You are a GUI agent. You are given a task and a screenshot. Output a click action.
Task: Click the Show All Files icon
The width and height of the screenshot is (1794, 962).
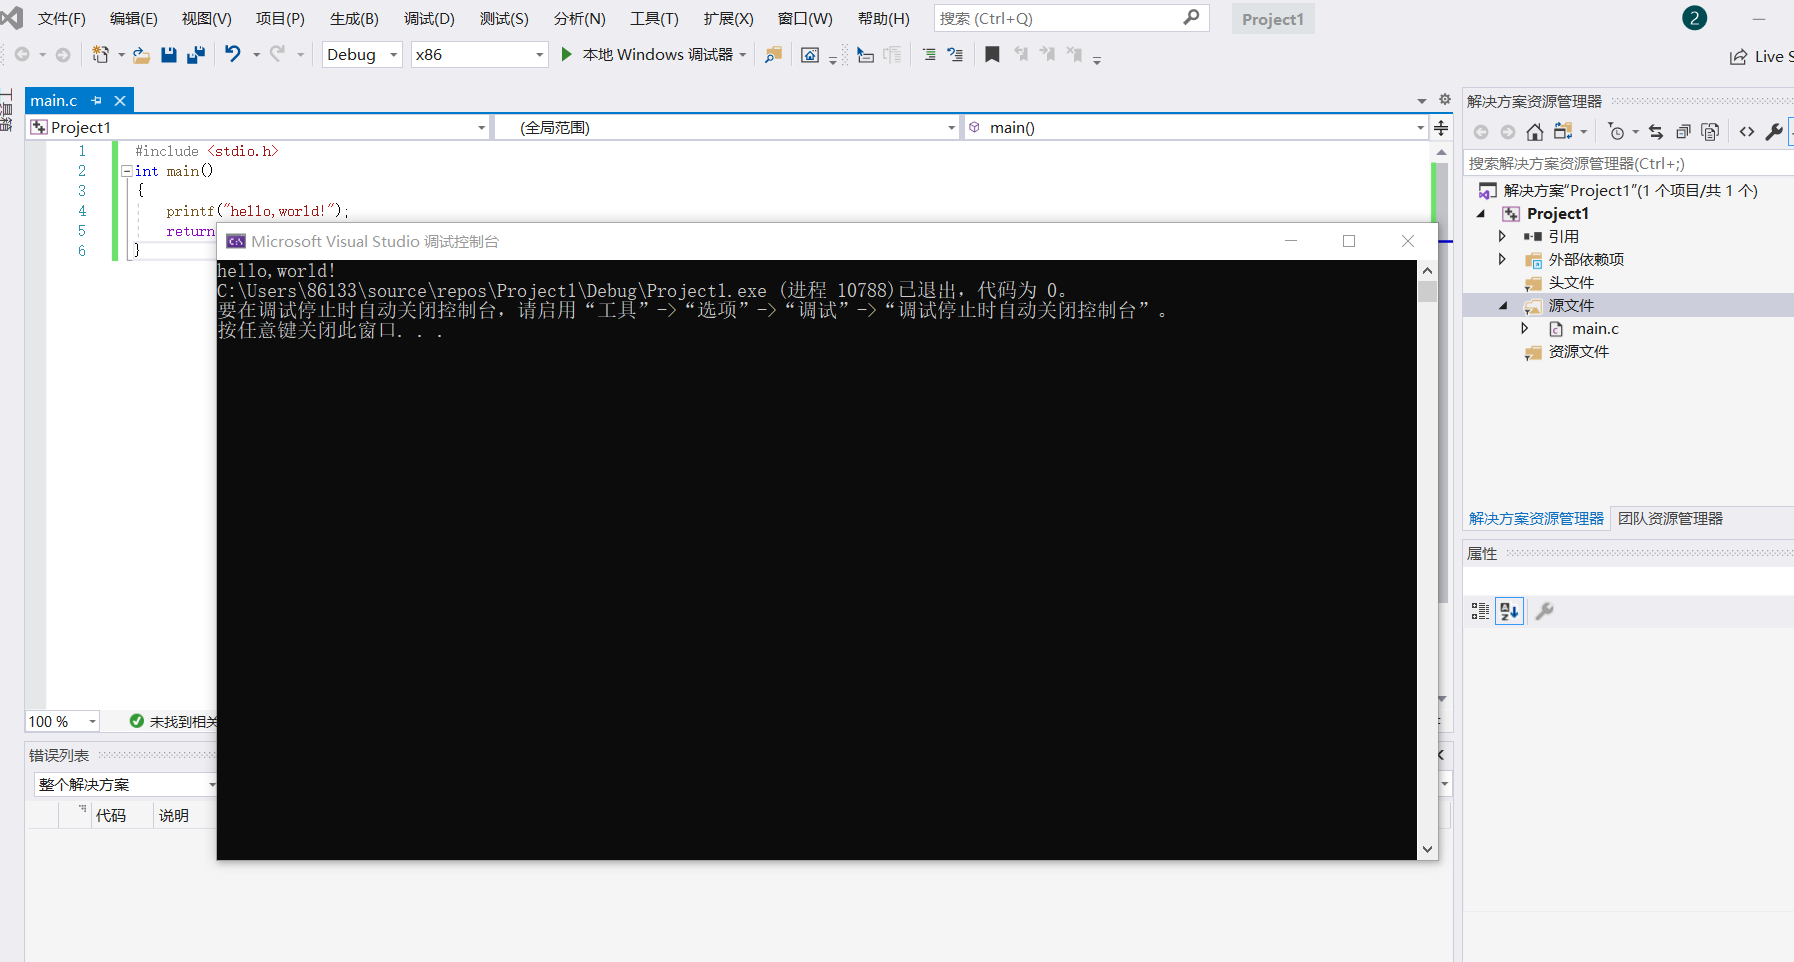[x=1710, y=132]
